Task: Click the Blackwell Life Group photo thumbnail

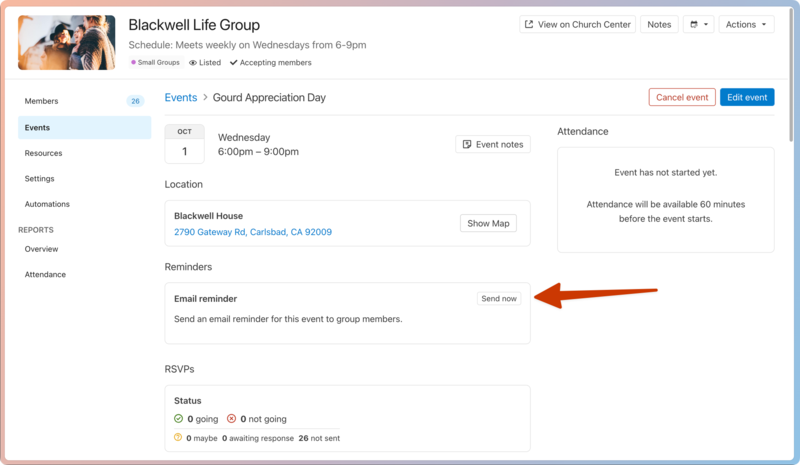Action: (x=66, y=42)
